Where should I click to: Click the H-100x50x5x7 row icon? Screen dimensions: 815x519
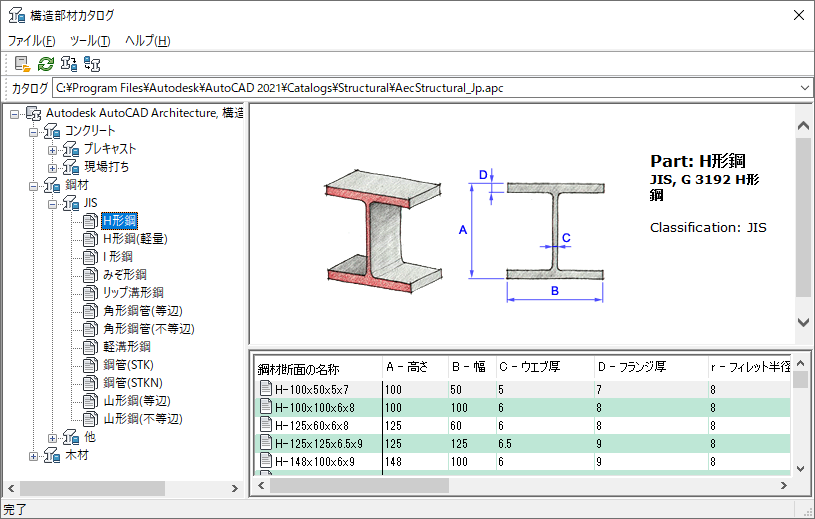(x=266, y=388)
